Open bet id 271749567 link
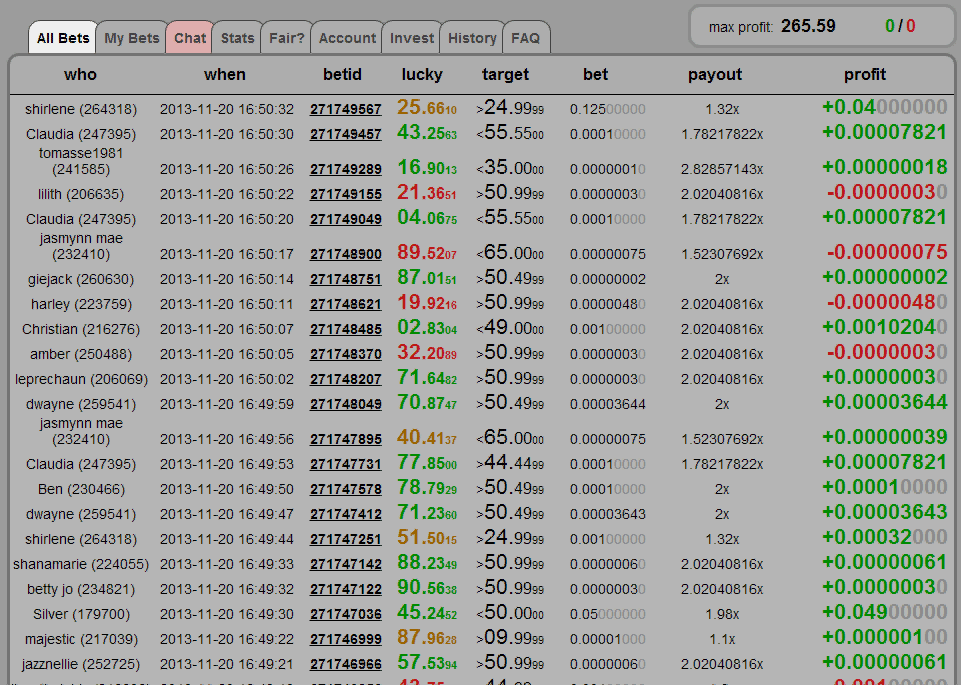This screenshot has width=961, height=685. (x=346, y=109)
